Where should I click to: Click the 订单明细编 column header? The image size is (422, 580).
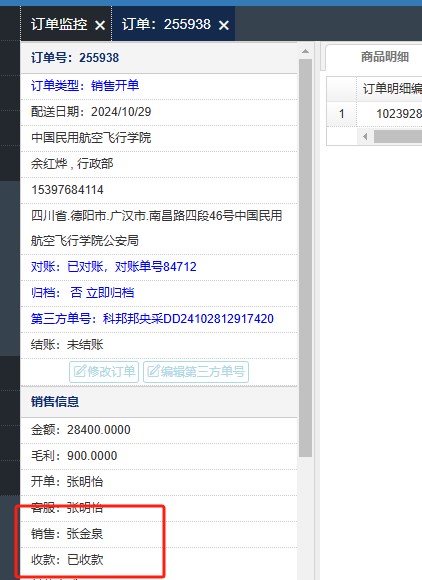click(x=392, y=89)
